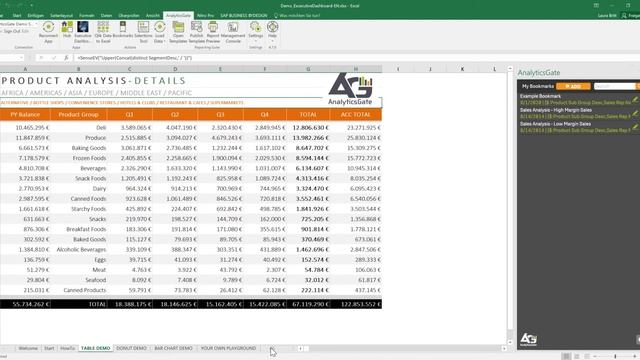Click the zoom slider in the status bar
640x360 pixels.
click(x=616, y=356)
